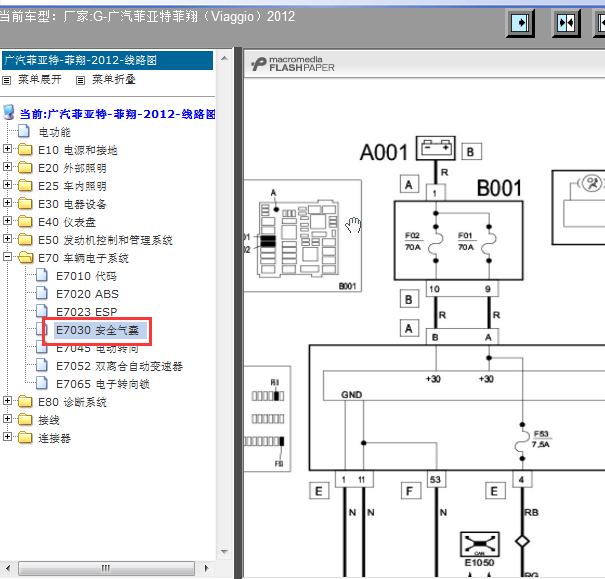This screenshot has height=579, width=605.
Task: Click the 菜单展开 link
Action: [x=40, y=79]
